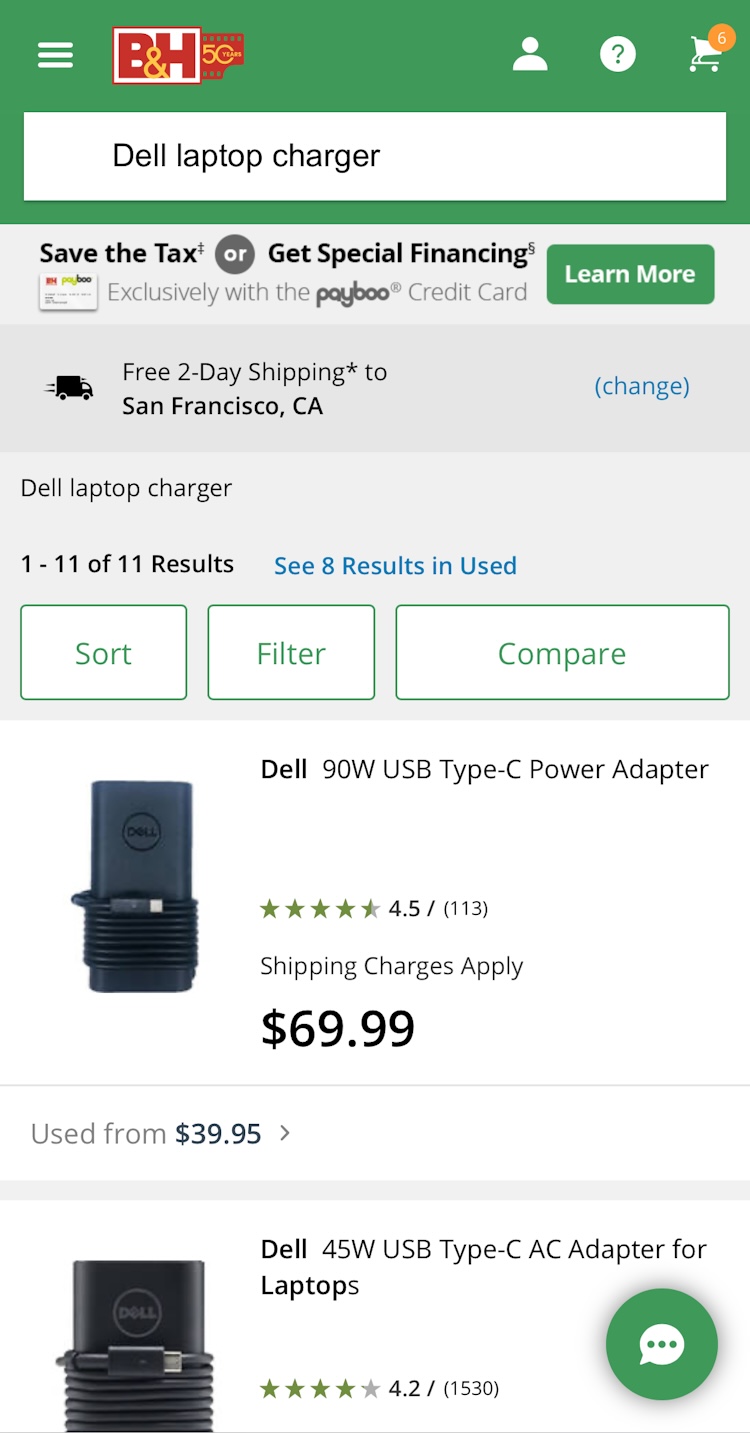Open the user account icon

[530, 55]
